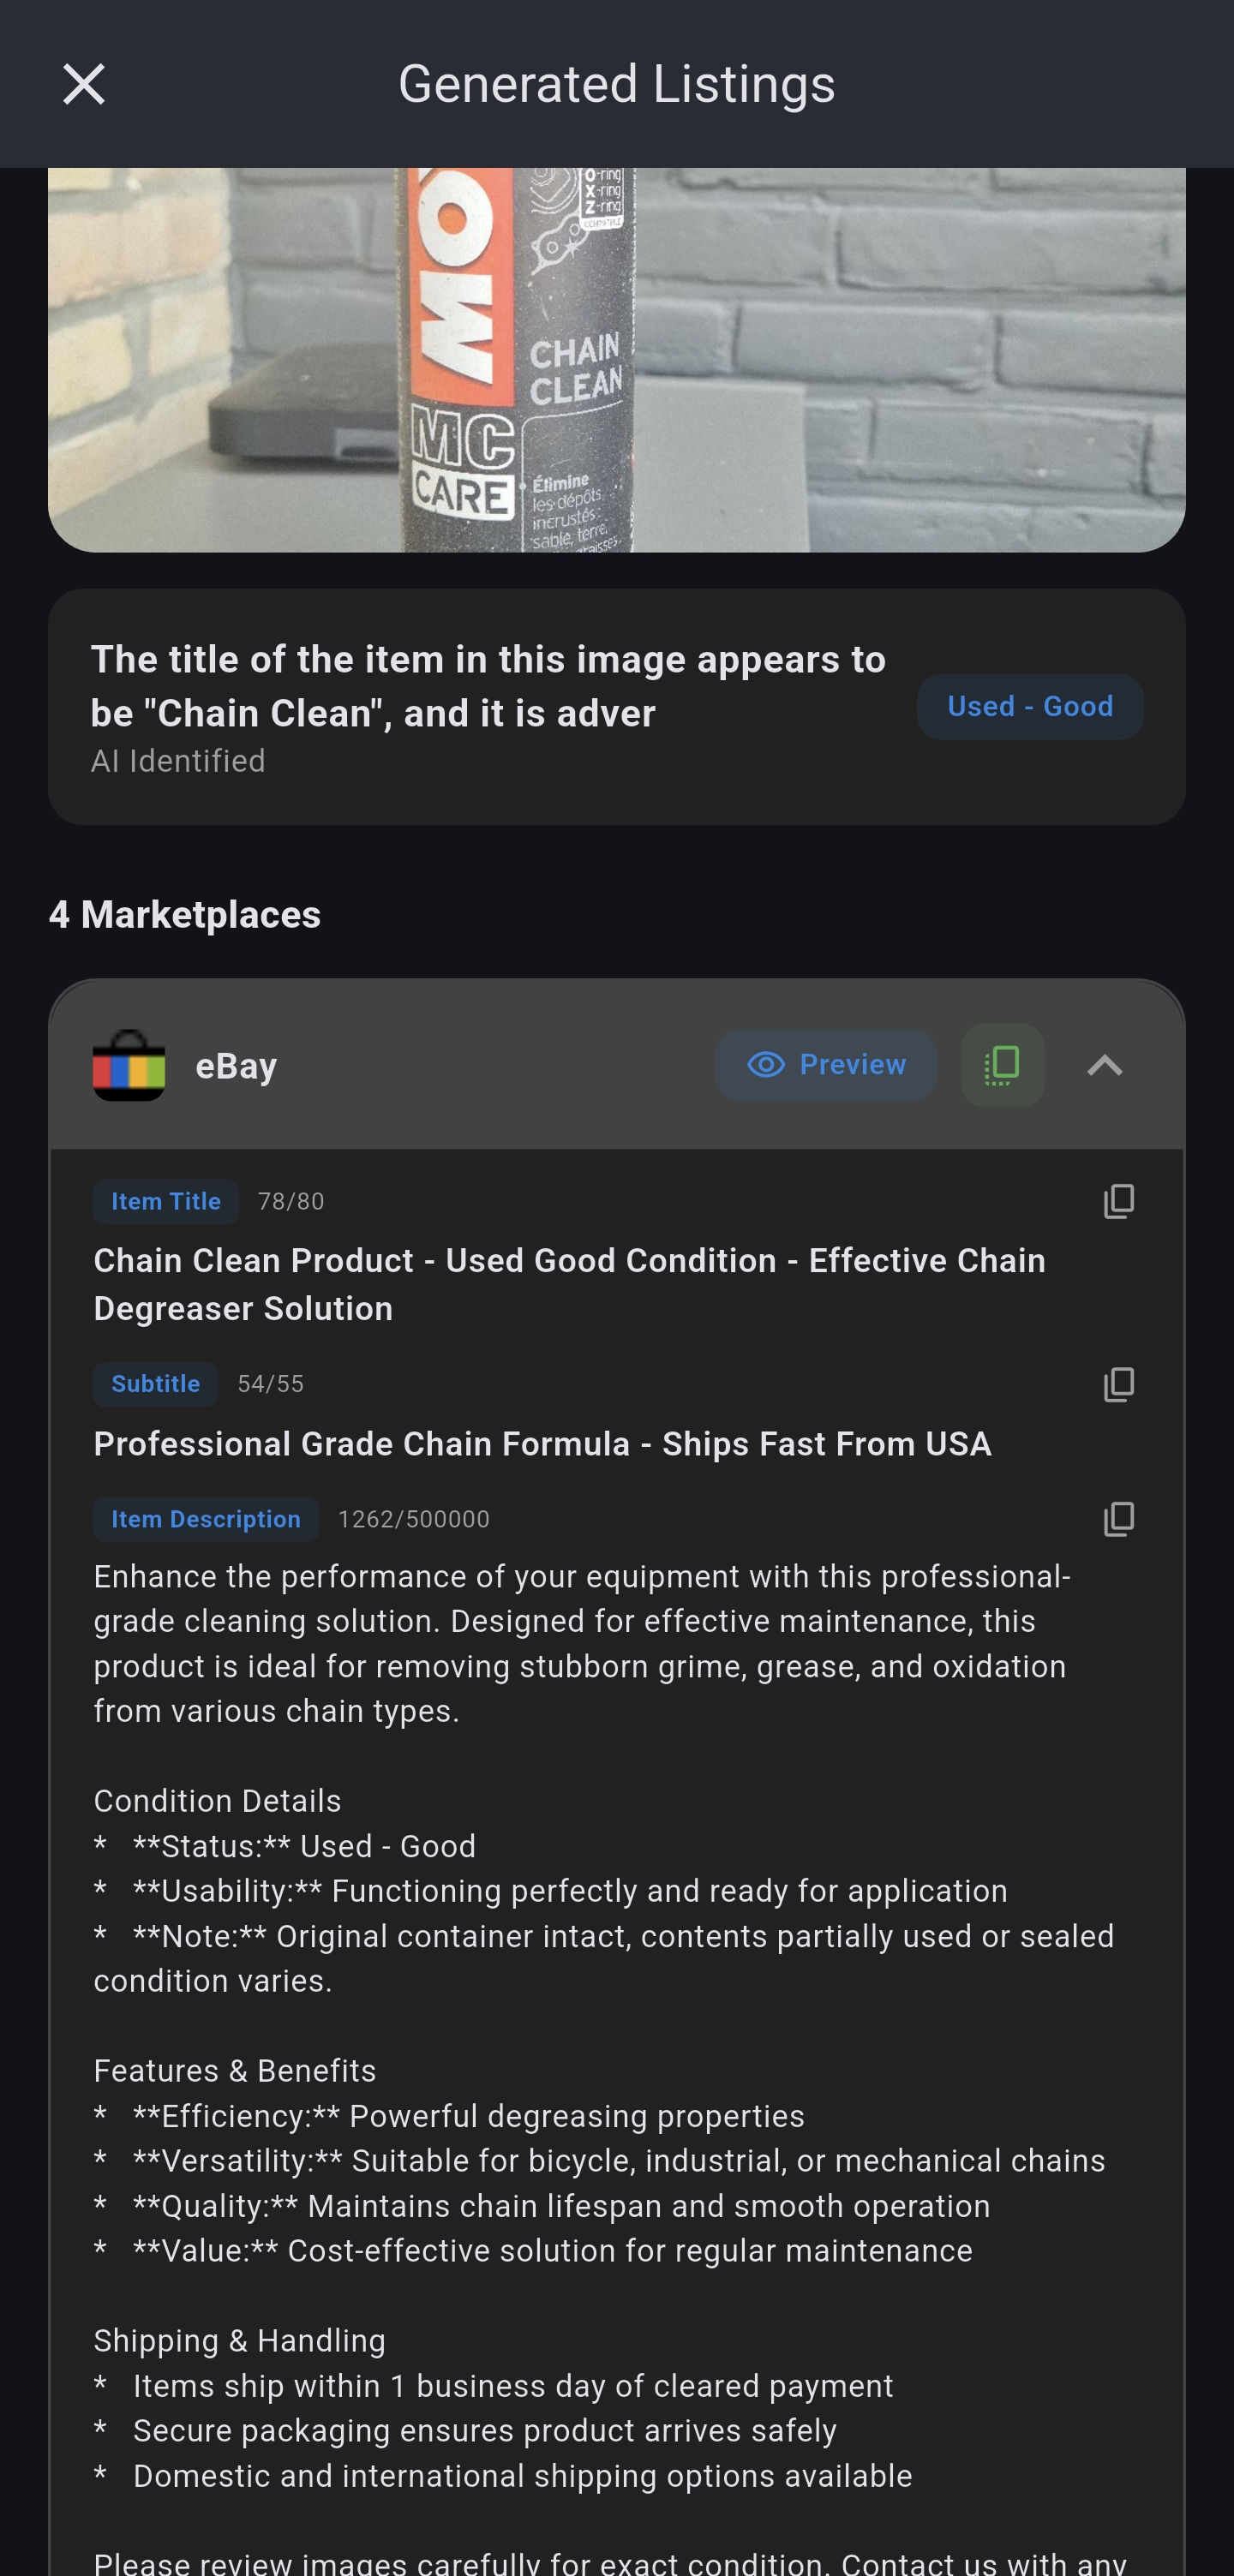
Task: Tap the eBay marketplace name
Action: [x=236, y=1066]
